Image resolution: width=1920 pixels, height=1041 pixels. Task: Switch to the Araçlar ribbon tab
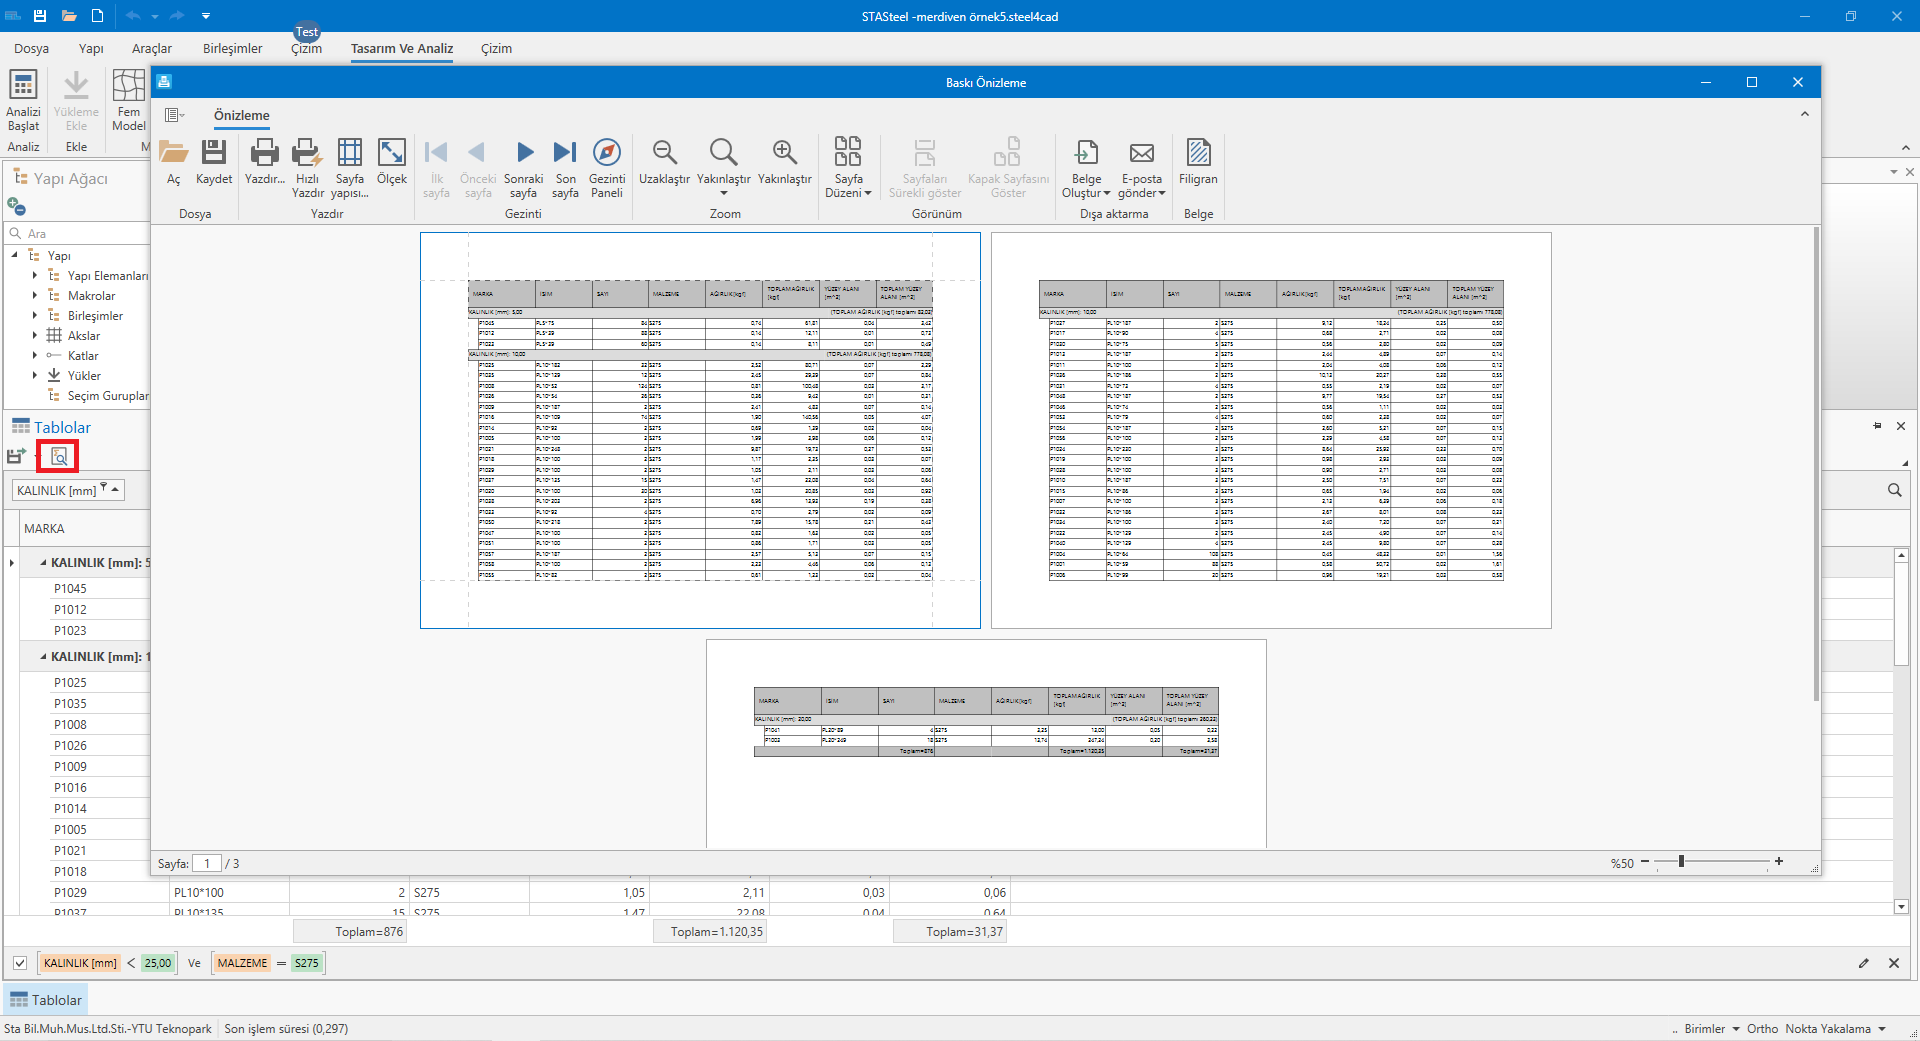152,48
